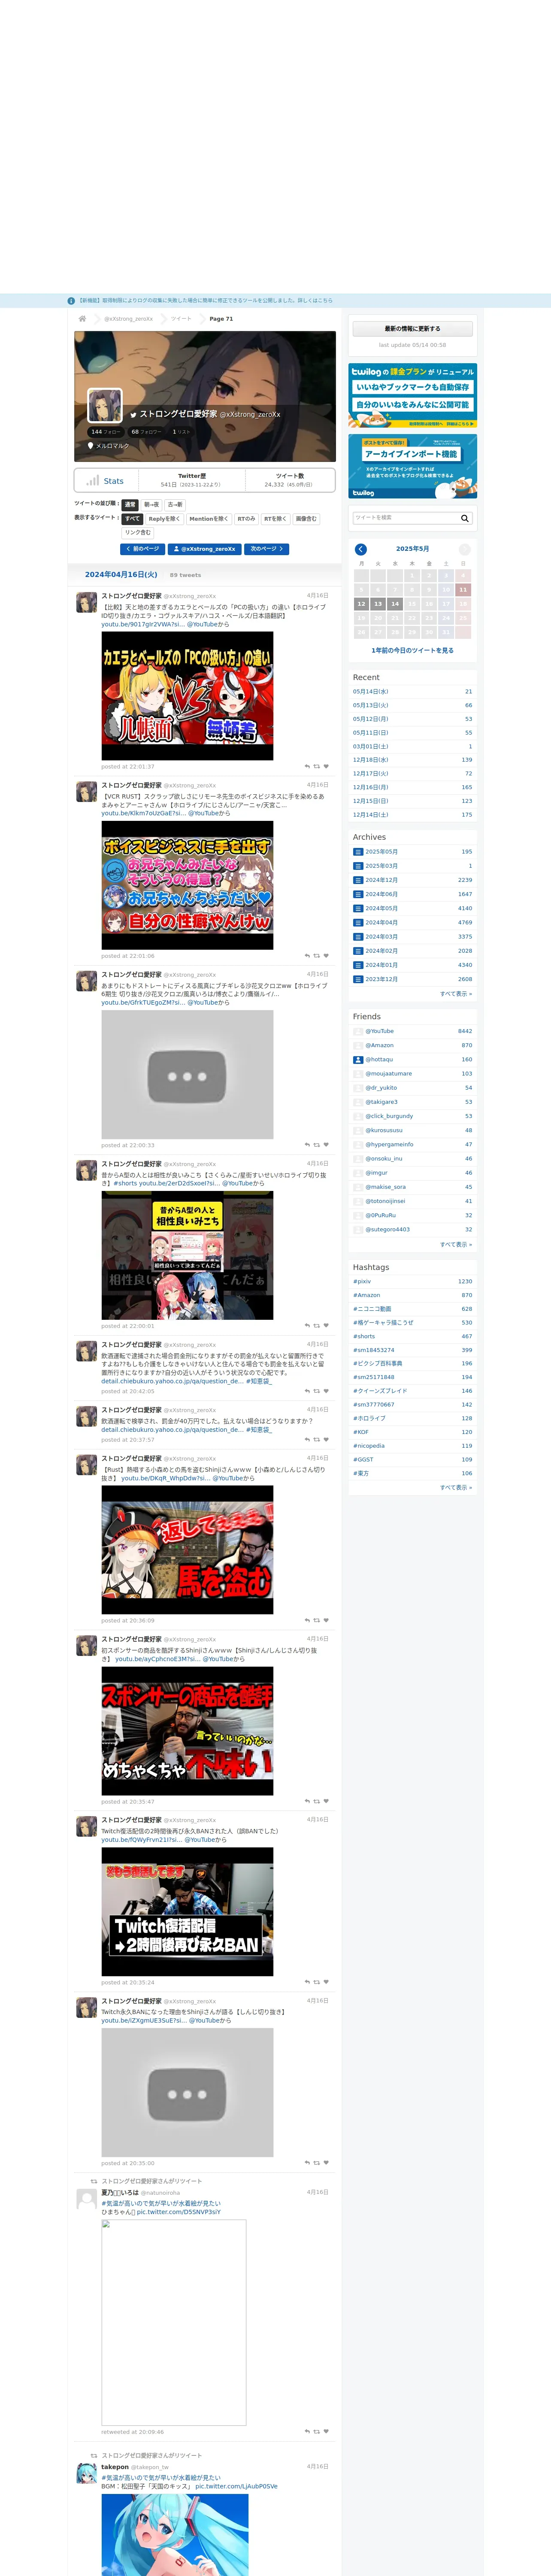Open the home icon in breadcrumb

click(x=82, y=318)
